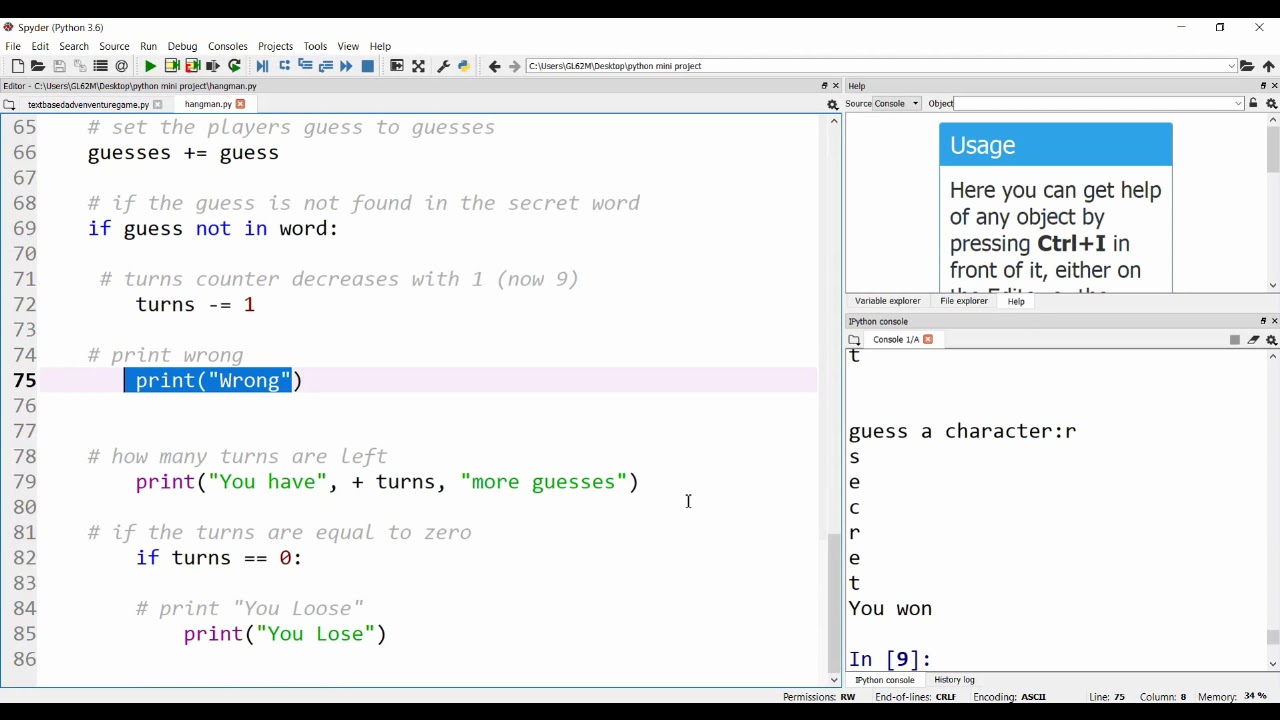This screenshot has width=1280, height=720.
Task: Open the Run menu
Action: coord(148,46)
